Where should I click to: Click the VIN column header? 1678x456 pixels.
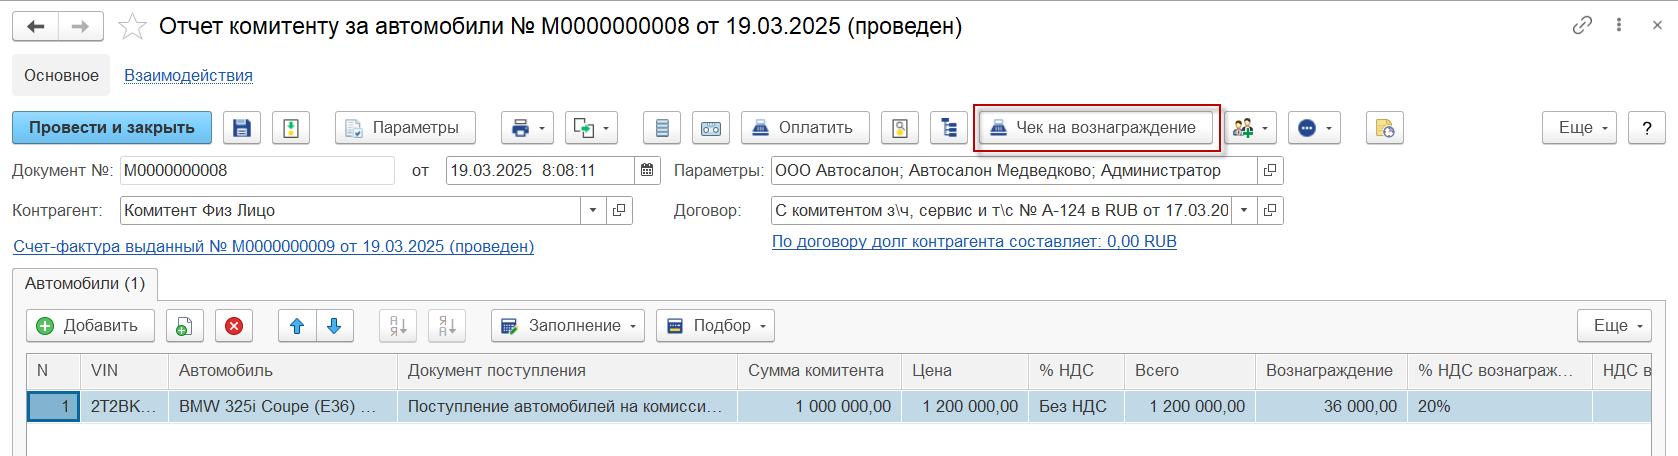pyautogui.click(x=124, y=371)
